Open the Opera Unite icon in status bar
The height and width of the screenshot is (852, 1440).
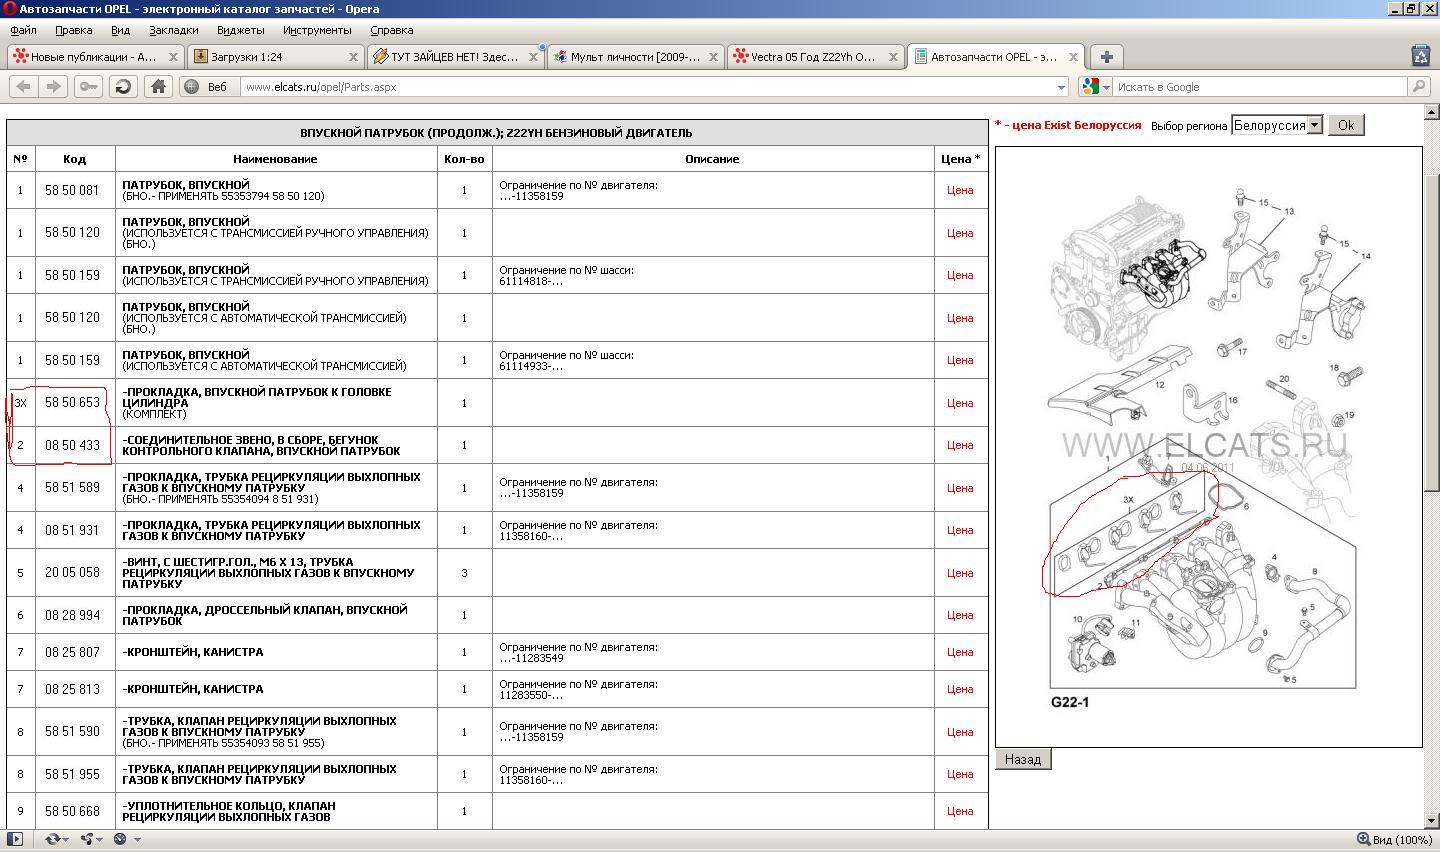coord(87,839)
